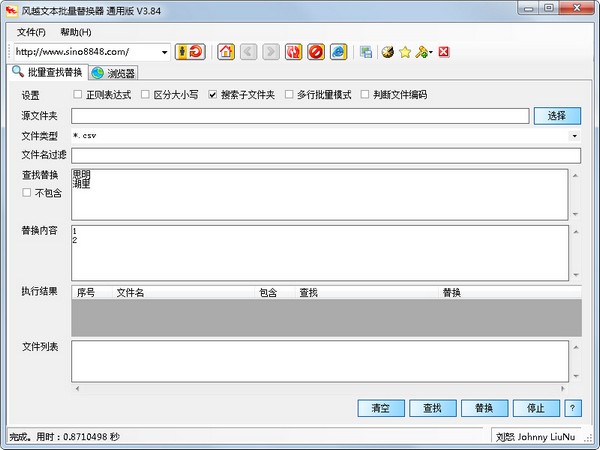The image size is (600, 450).
Task: Enable the 正则表达式 checkbox
Action: (78, 95)
